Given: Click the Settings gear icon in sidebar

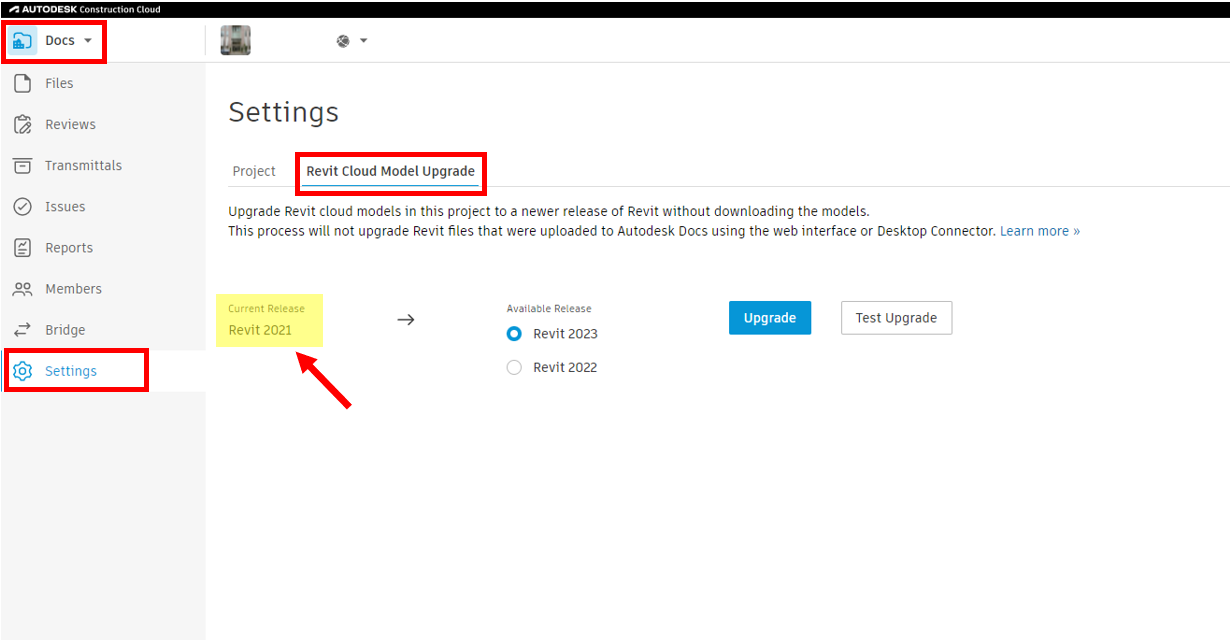Looking at the screenshot, I should pos(22,370).
